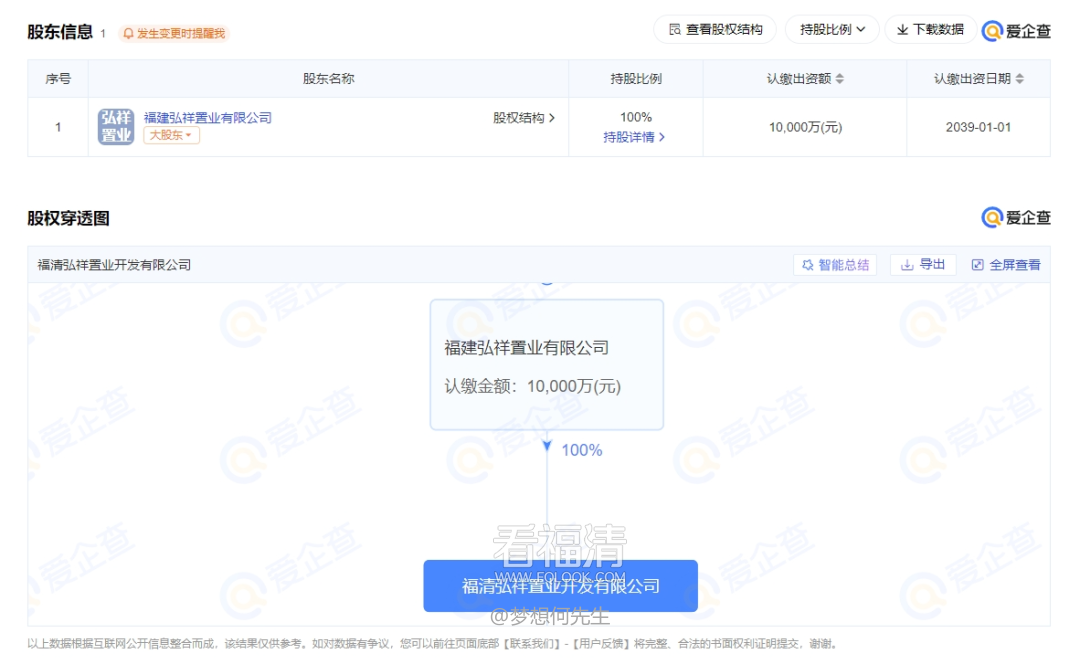Click the Aiqicha logo beside 下载数据
Screen dimensions: 1080x664
[x=1016, y=31]
